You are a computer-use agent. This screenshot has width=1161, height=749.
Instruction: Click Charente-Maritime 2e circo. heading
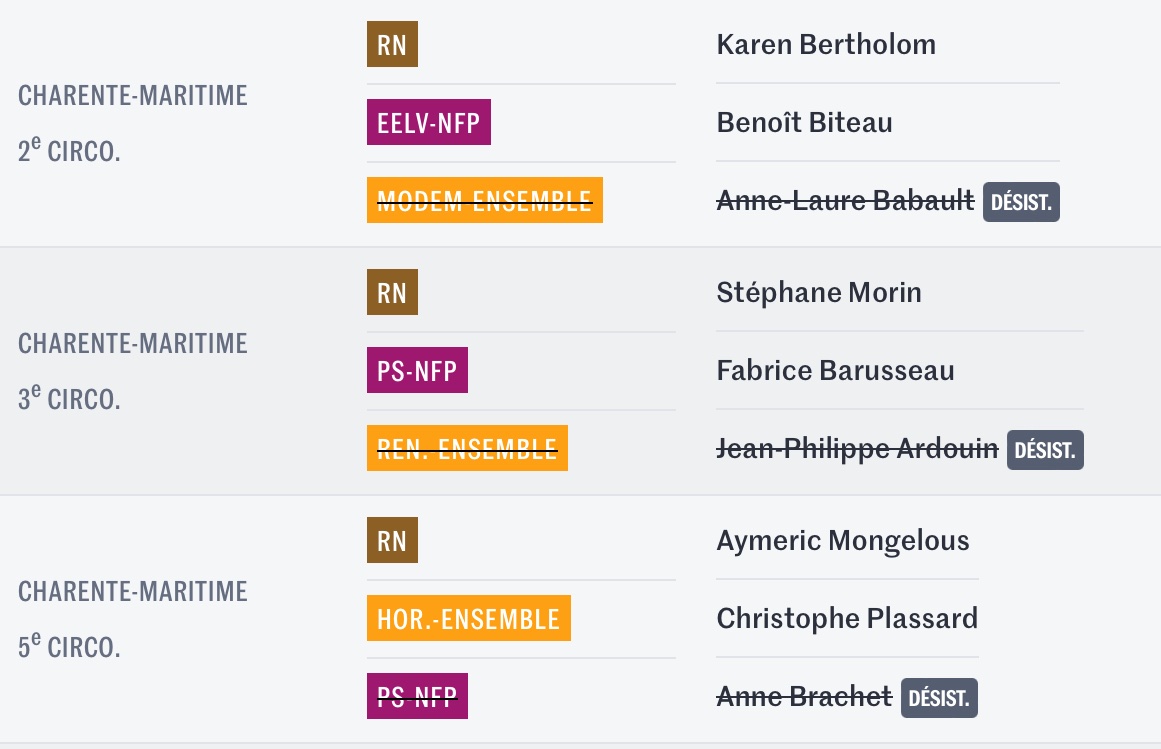pyautogui.click(x=133, y=123)
